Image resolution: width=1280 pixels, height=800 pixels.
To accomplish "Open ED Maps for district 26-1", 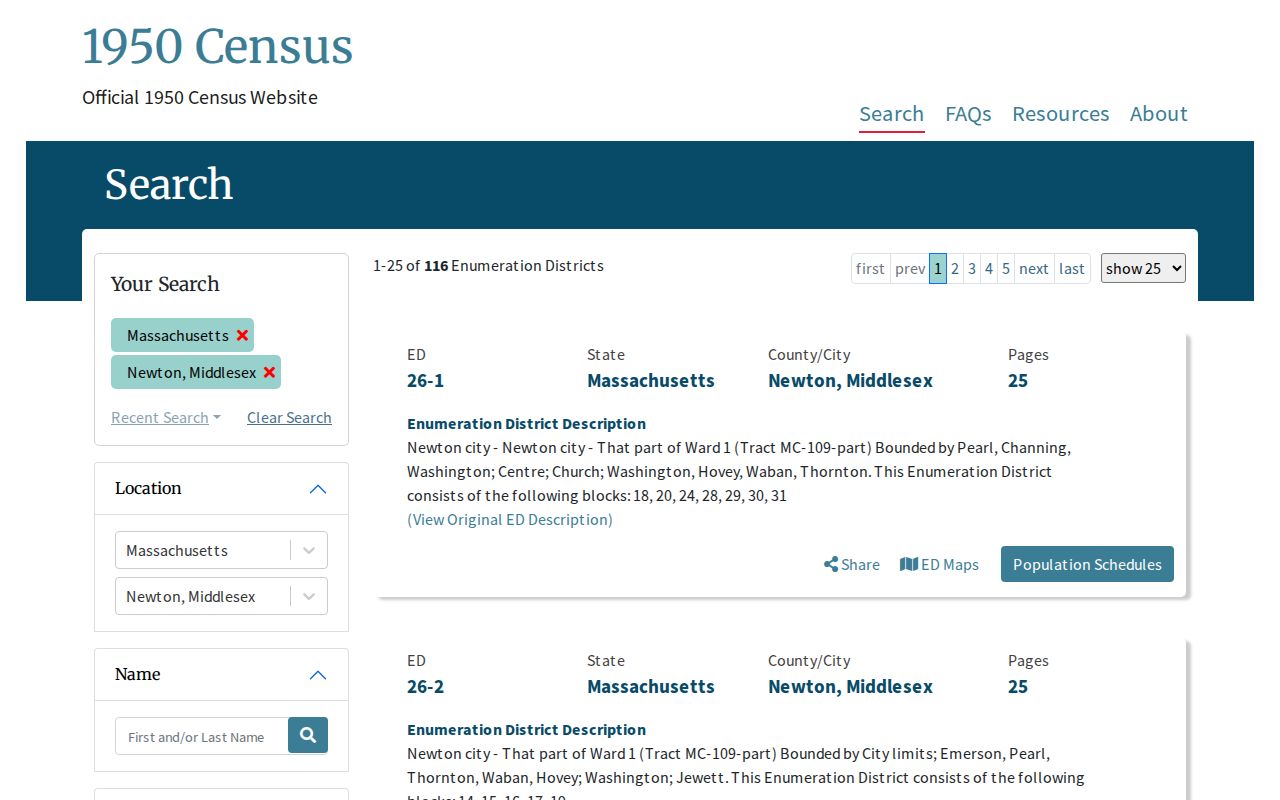I will [x=939, y=564].
